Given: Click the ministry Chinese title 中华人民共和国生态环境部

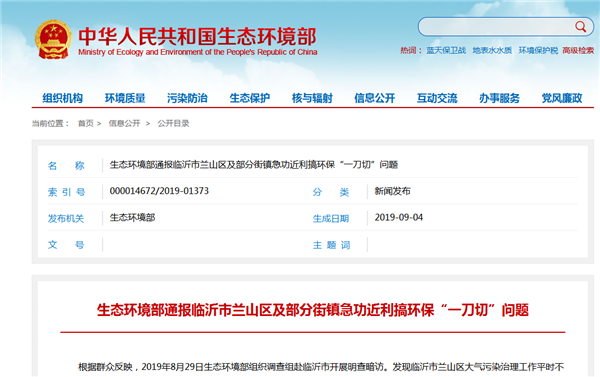Looking at the screenshot, I should (x=197, y=36).
